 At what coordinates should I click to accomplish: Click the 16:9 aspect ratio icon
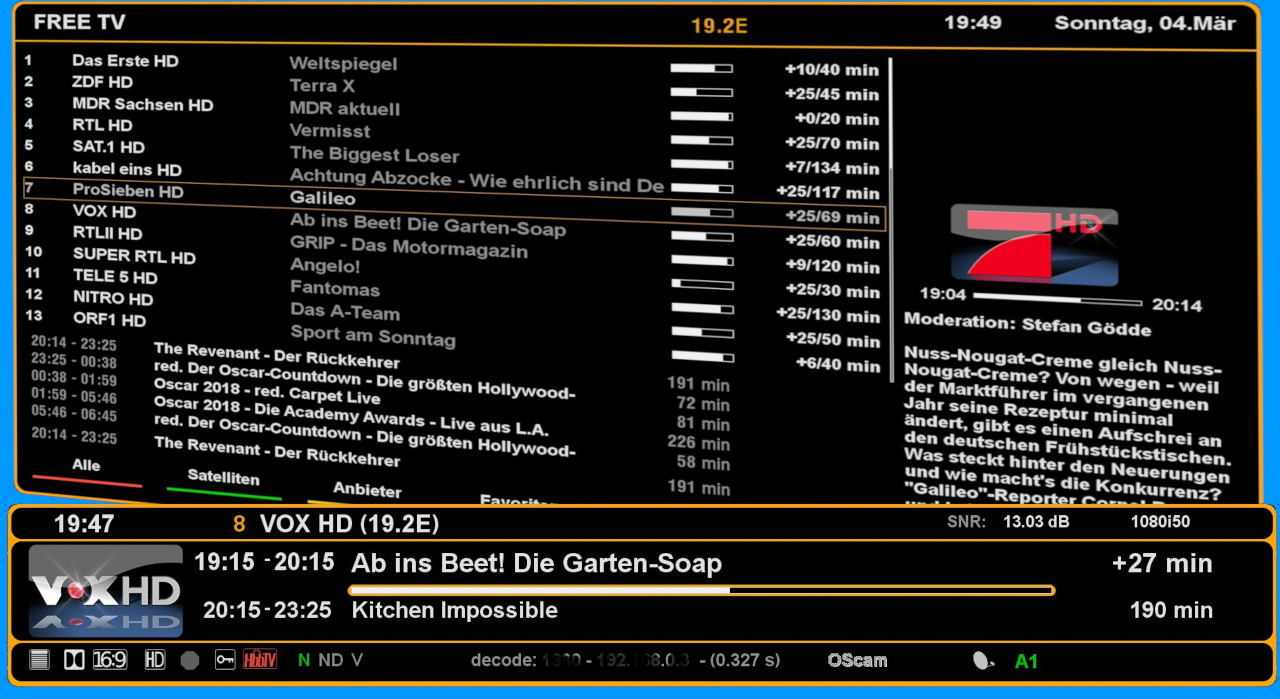coord(110,660)
